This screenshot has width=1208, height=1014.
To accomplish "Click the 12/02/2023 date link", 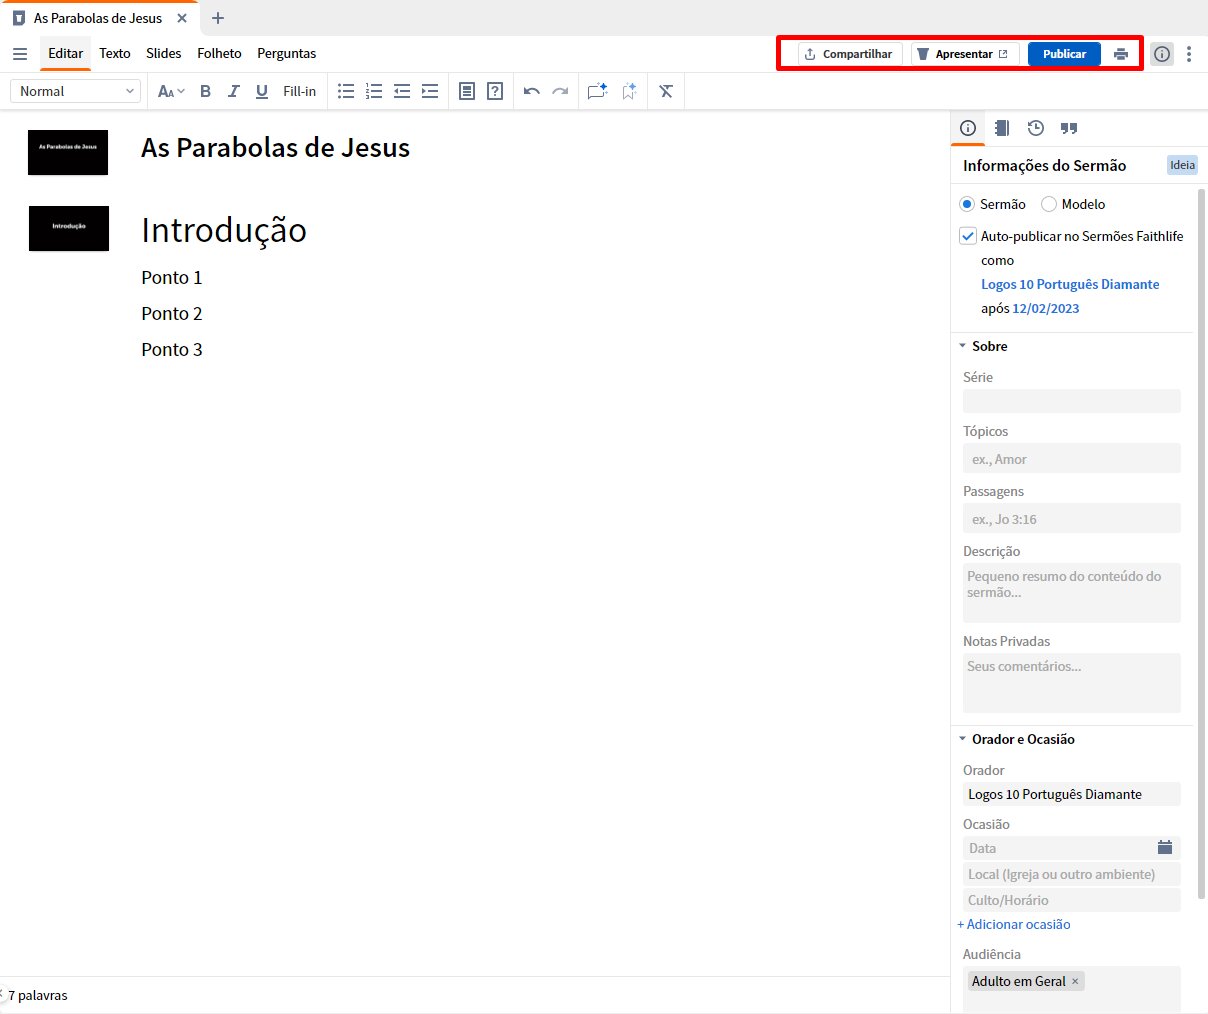I will click(x=1046, y=308).
